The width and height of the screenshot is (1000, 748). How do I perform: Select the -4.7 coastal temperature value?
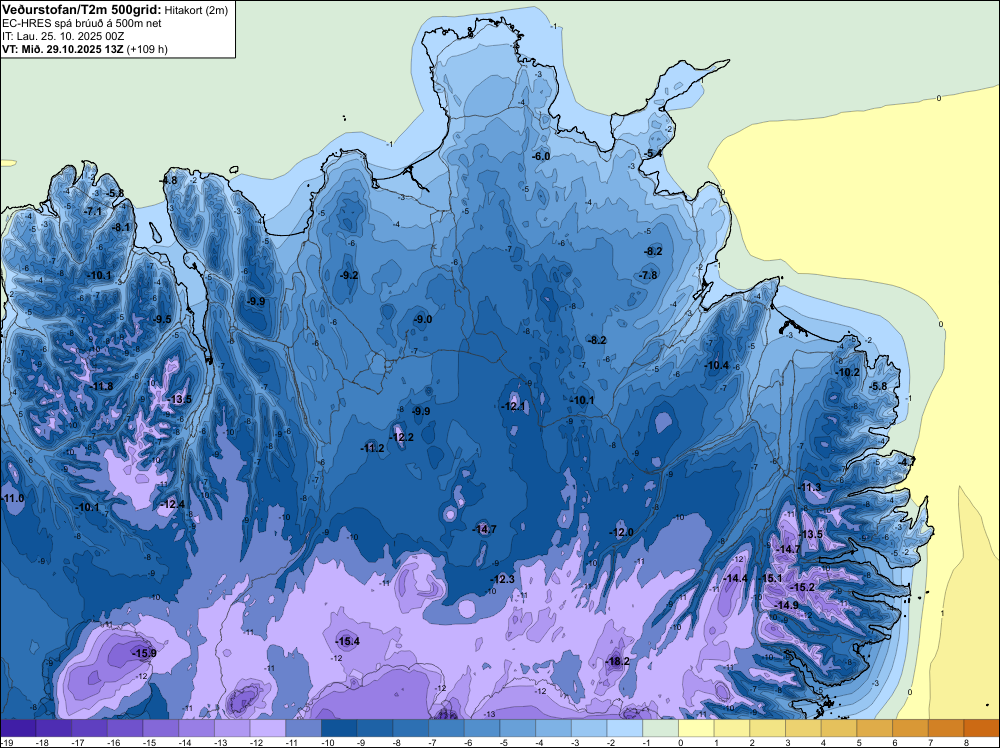[x=906, y=461]
